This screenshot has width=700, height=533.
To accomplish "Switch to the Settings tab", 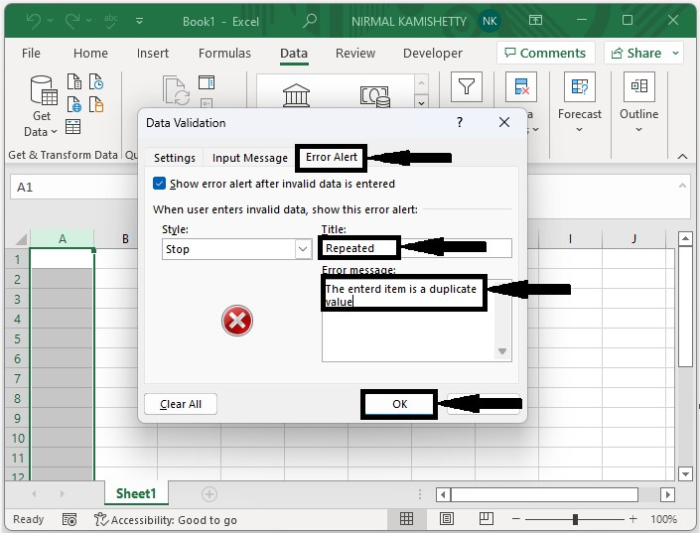I will [x=175, y=158].
